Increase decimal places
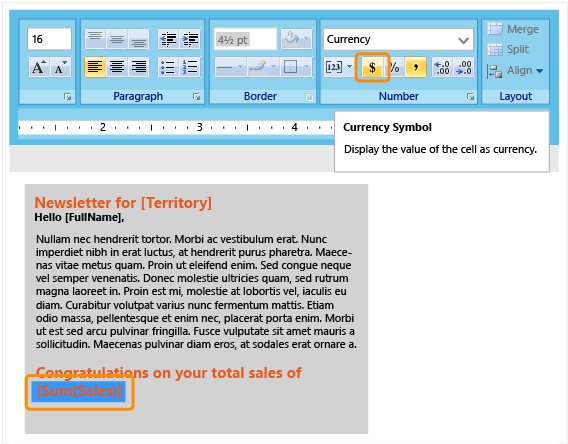 click(443, 67)
